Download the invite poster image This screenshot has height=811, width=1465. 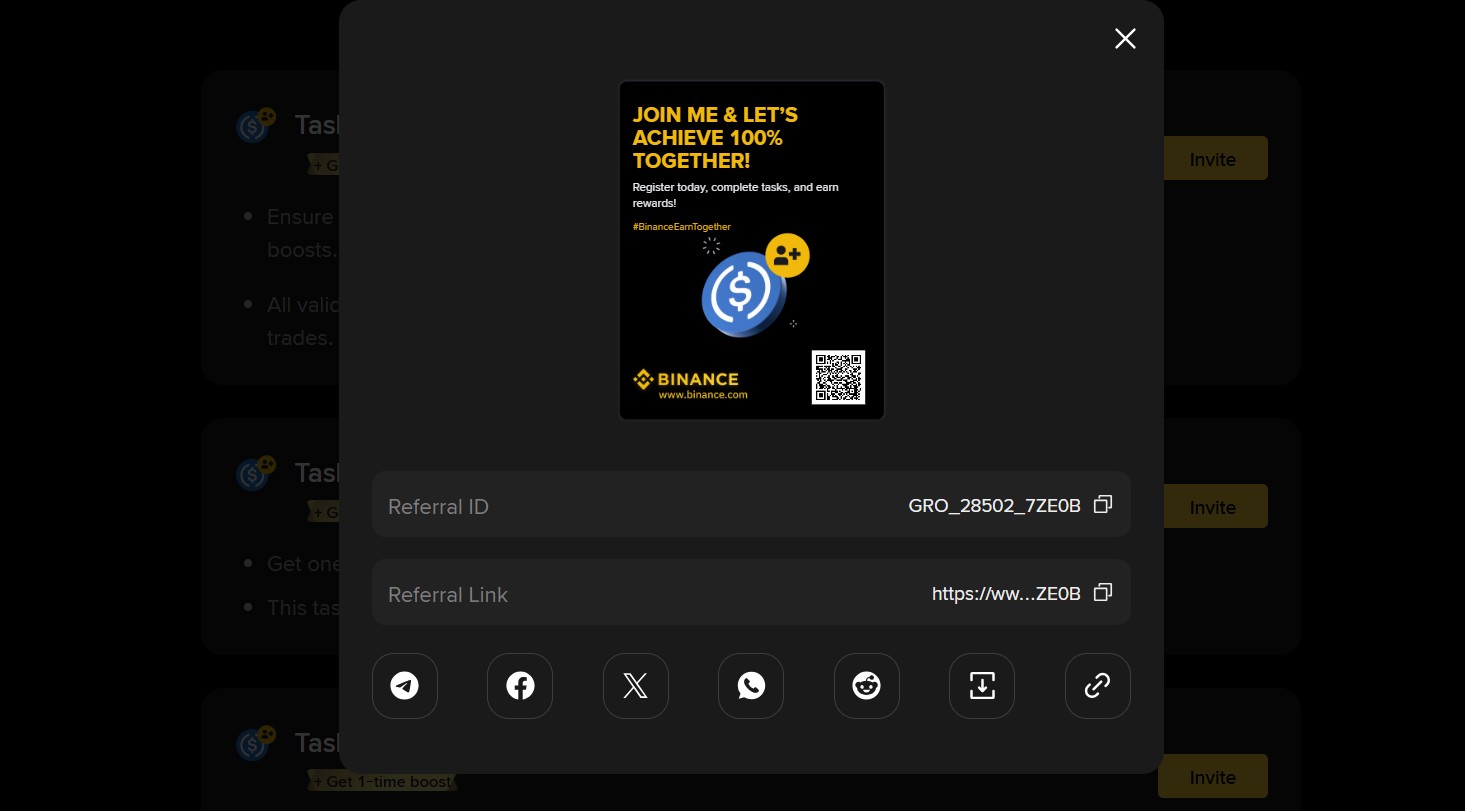[x=982, y=686]
